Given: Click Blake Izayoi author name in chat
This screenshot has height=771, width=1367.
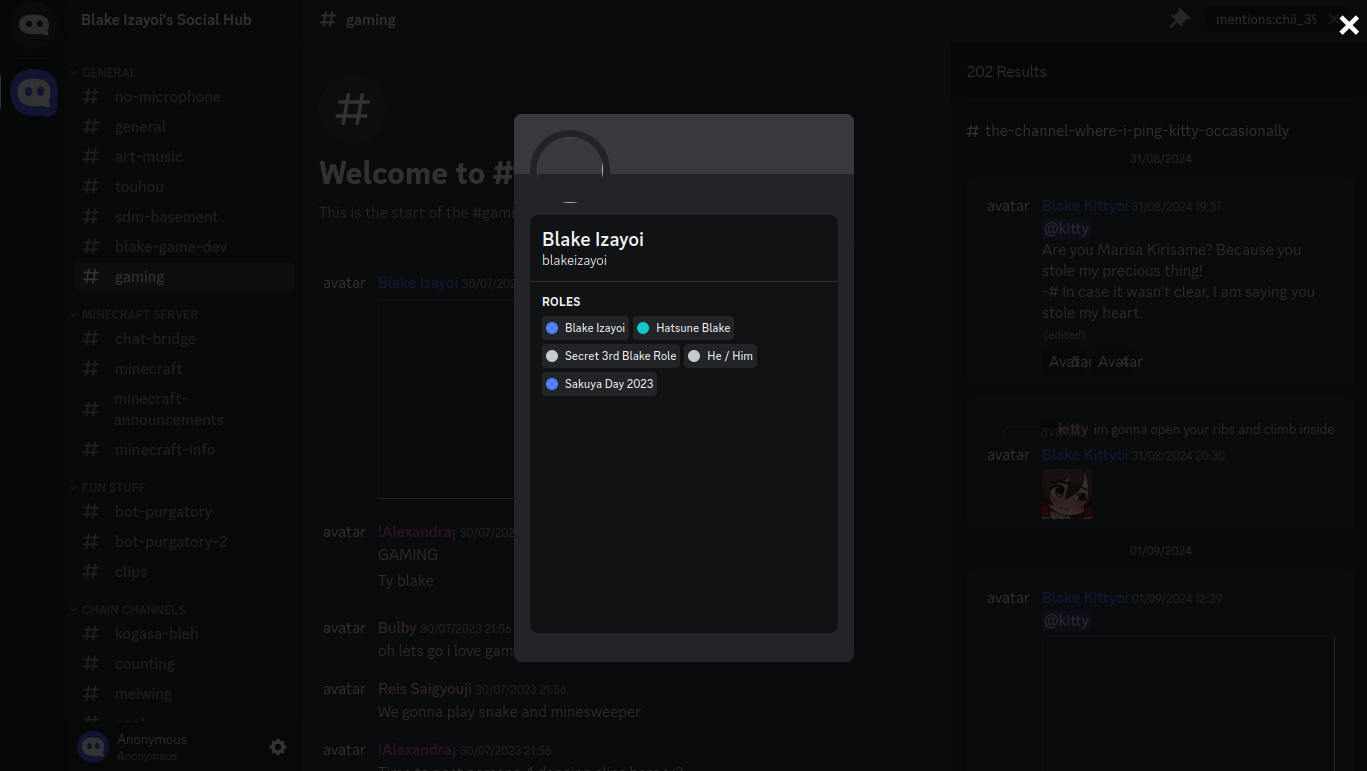Looking at the screenshot, I should [x=418, y=283].
